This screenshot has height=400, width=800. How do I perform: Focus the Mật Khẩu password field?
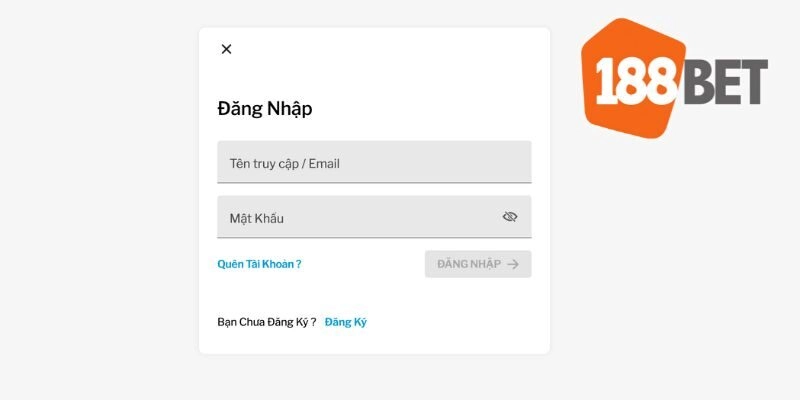360,217
